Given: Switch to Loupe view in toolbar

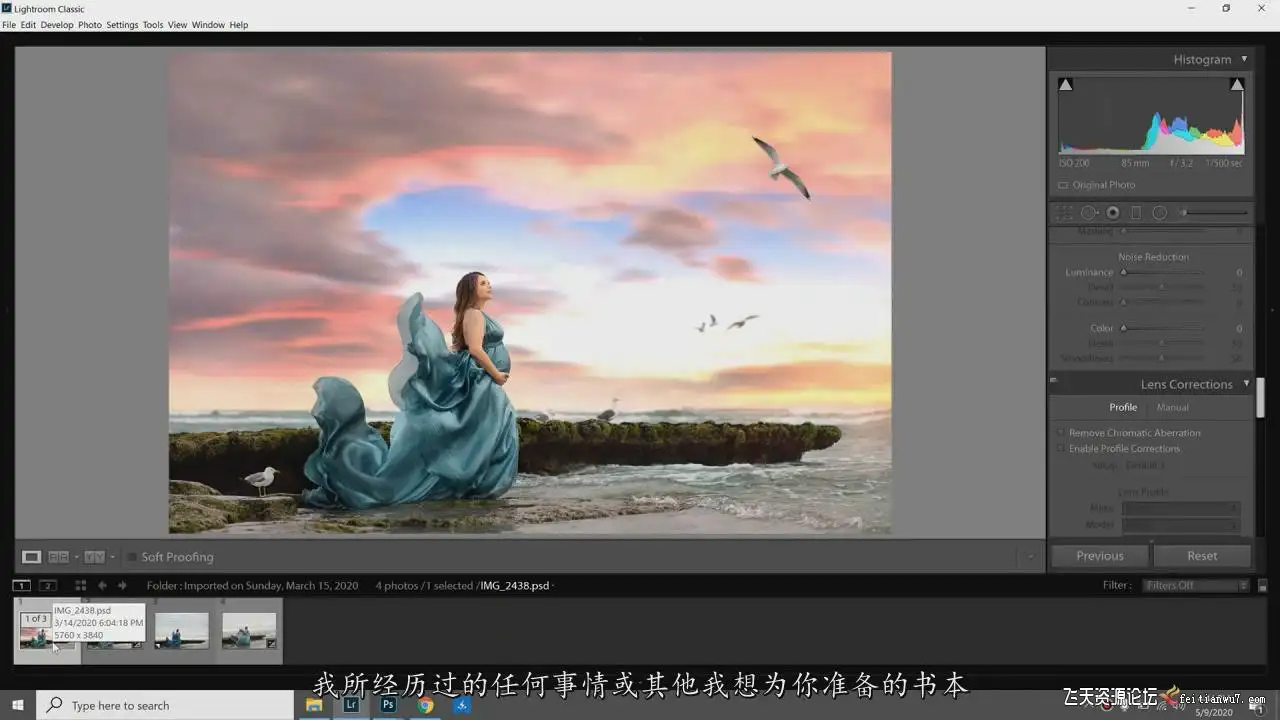Looking at the screenshot, I should tap(32, 557).
